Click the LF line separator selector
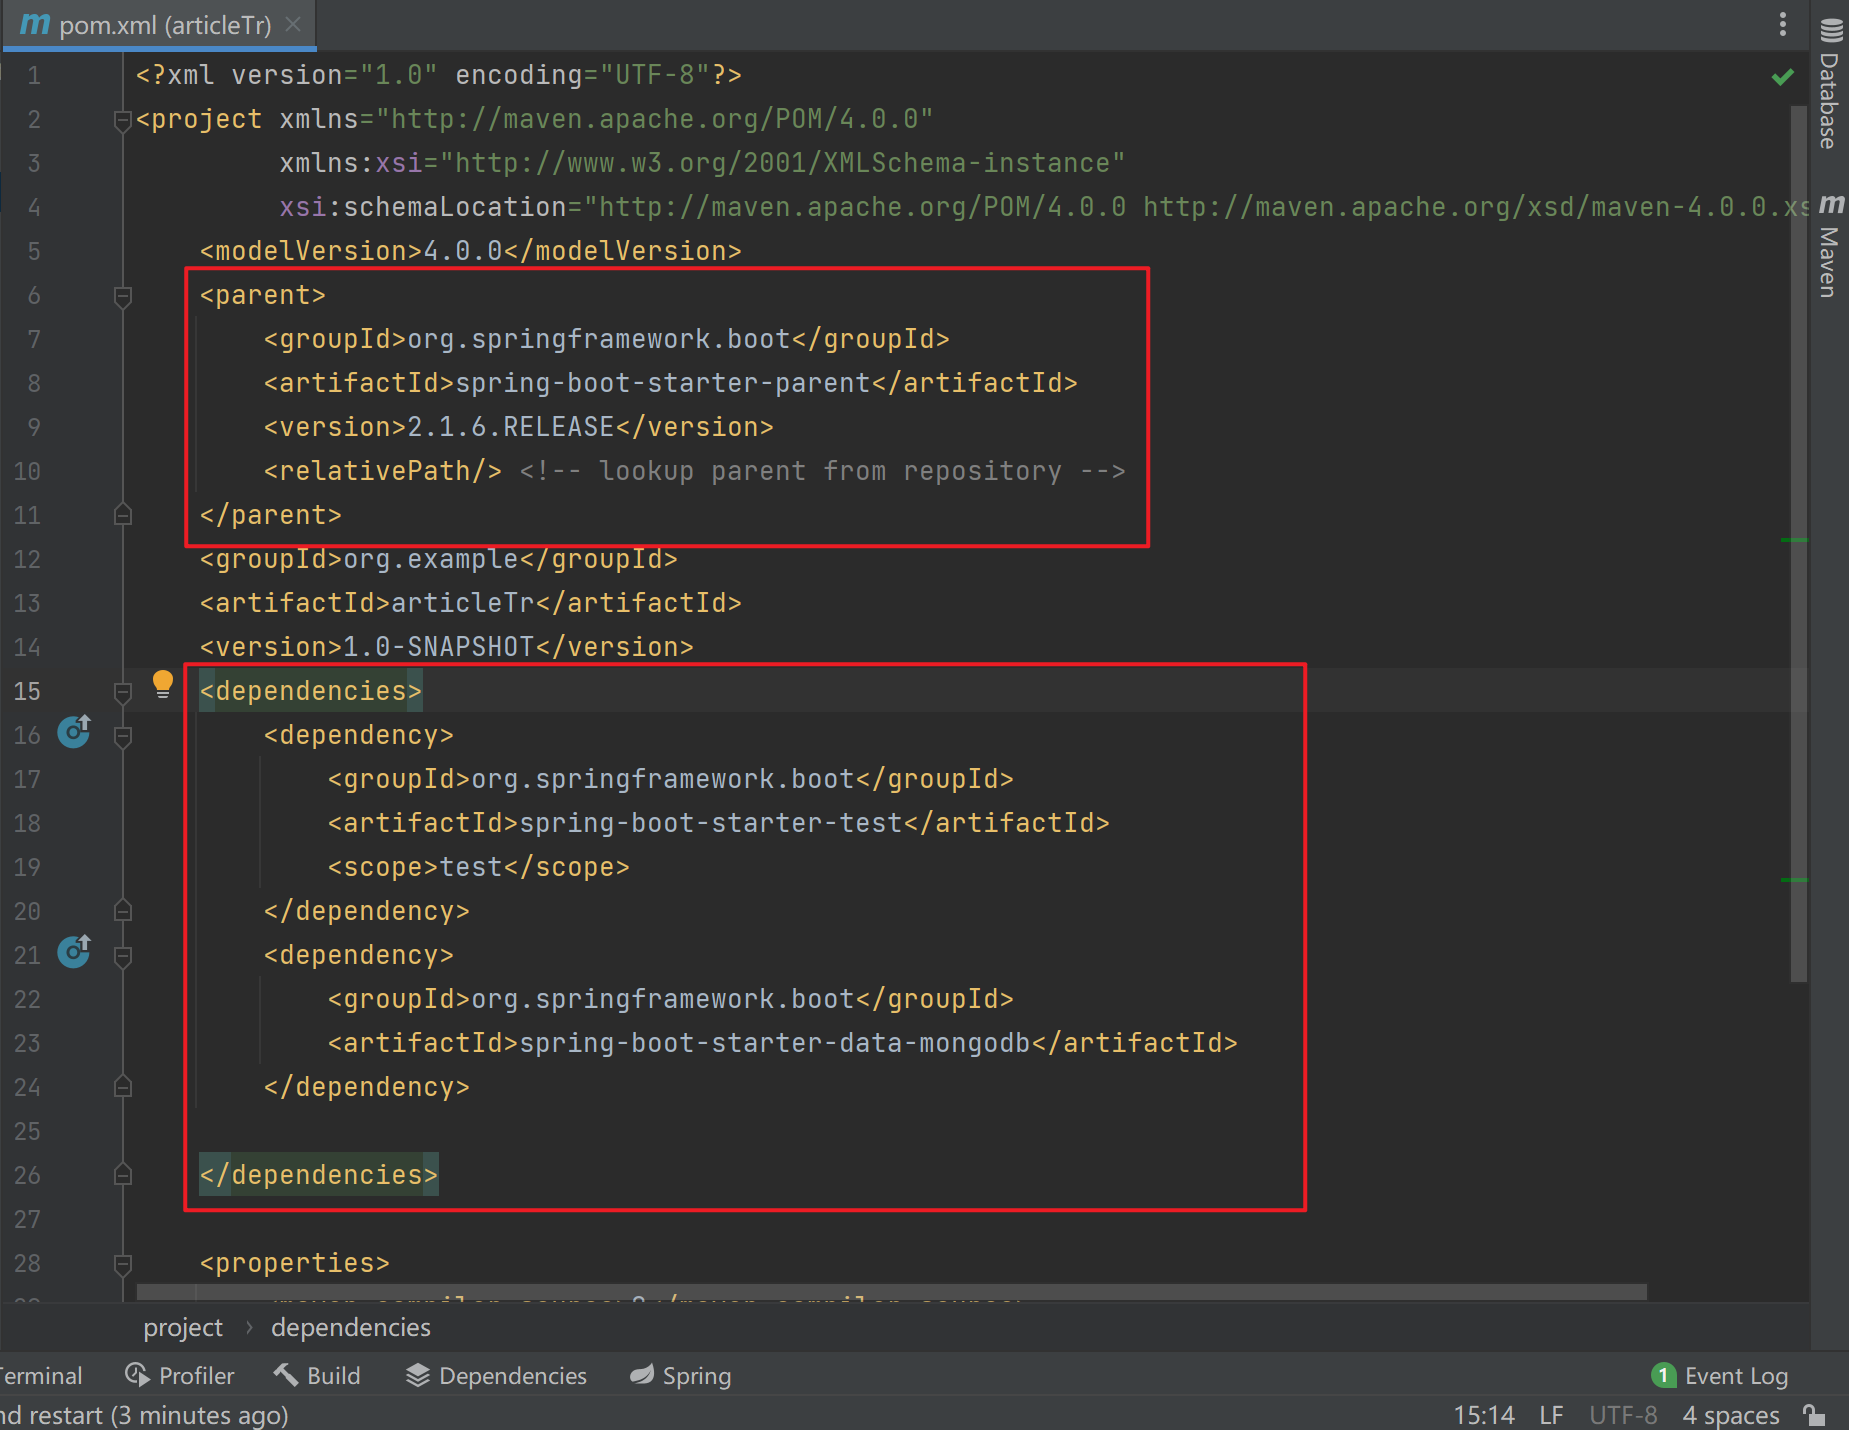 click(1551, 1415)
